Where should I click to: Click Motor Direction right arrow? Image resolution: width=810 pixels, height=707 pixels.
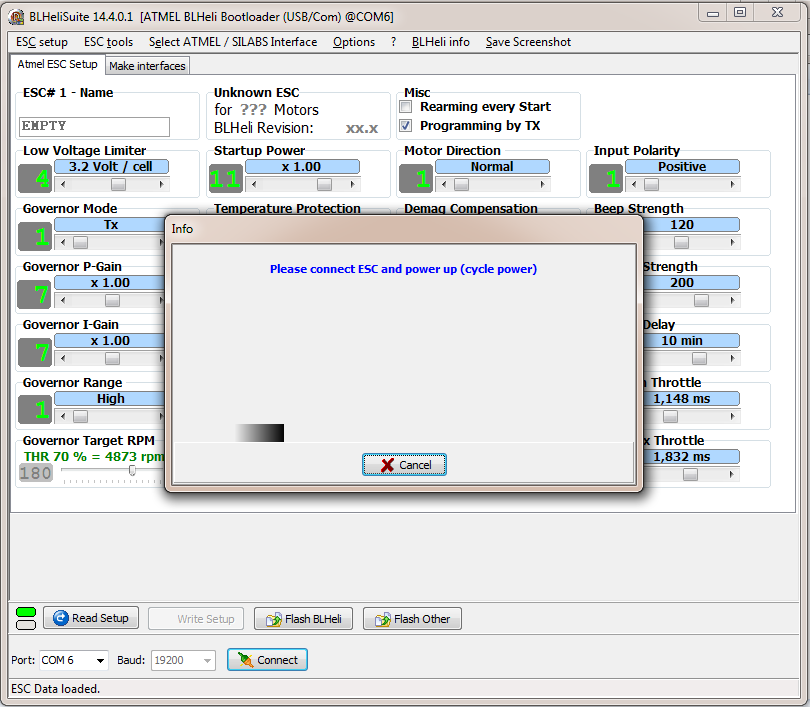point(542,184)
